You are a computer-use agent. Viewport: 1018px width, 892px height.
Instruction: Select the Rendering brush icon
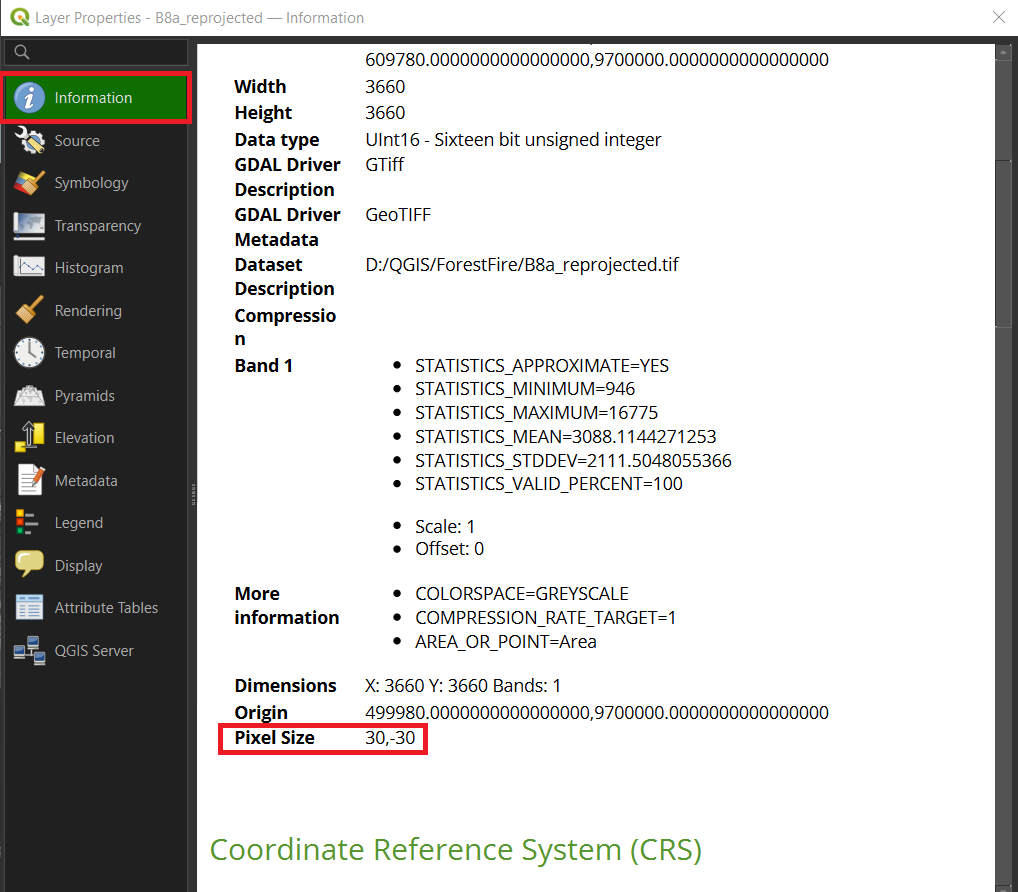click(x=30, y=311)
